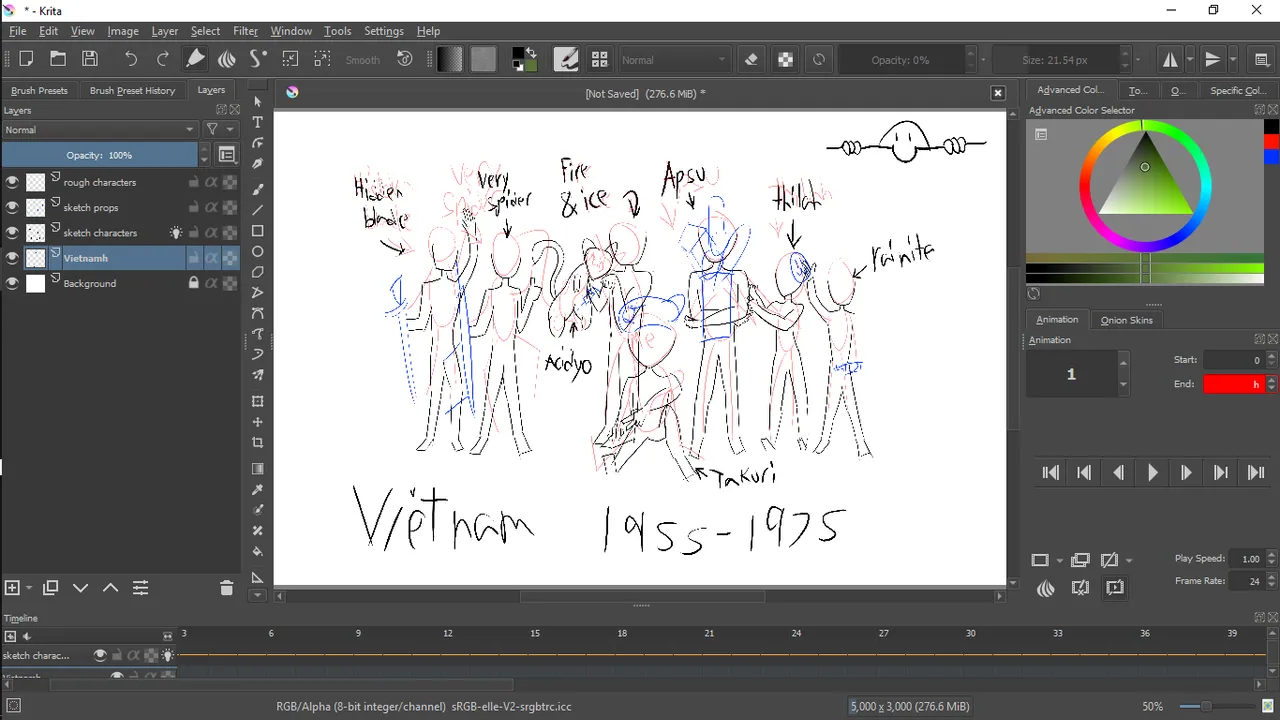Image resolution: width=1280 pixels, height=720 pixels.
Task: Open the brush editor settings
Action: coord(566,59)
